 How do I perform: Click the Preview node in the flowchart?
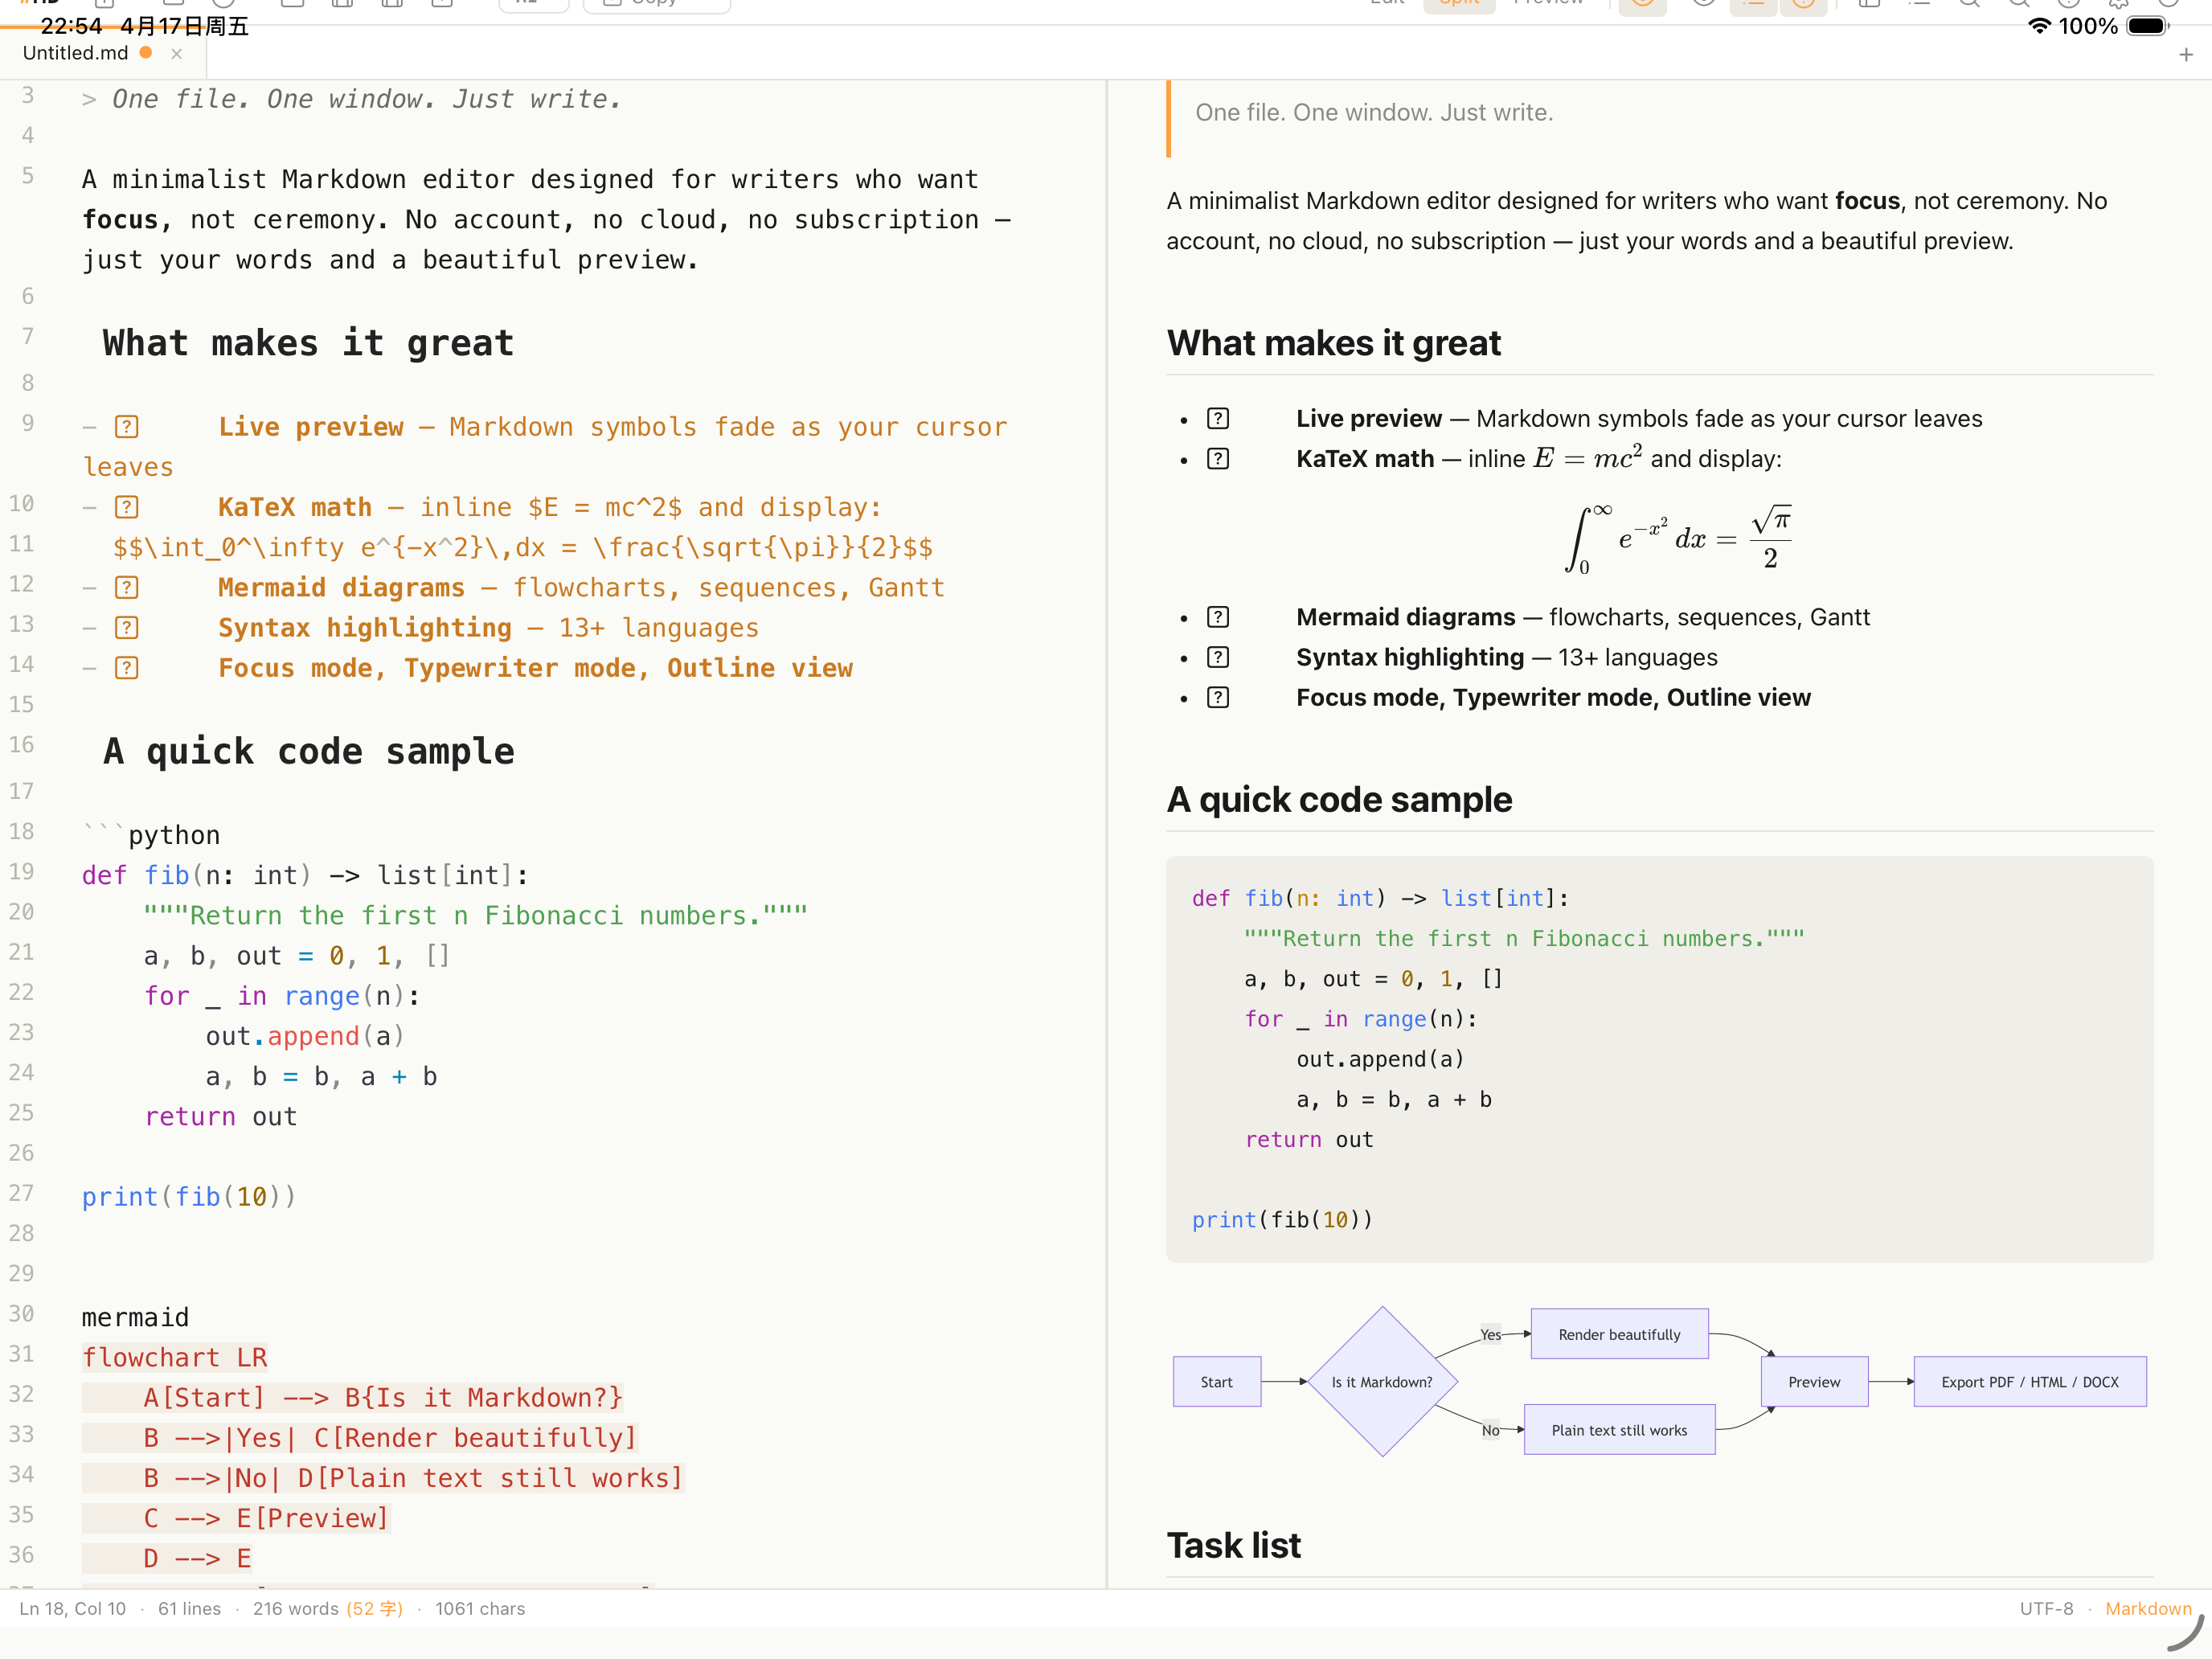[x=1814, y=1381]
